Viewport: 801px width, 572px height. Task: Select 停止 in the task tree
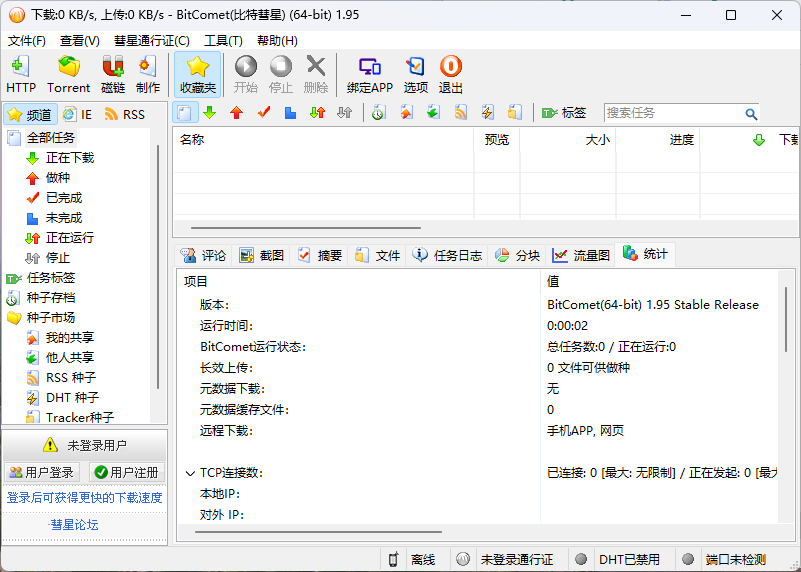(x=58, y=258)
